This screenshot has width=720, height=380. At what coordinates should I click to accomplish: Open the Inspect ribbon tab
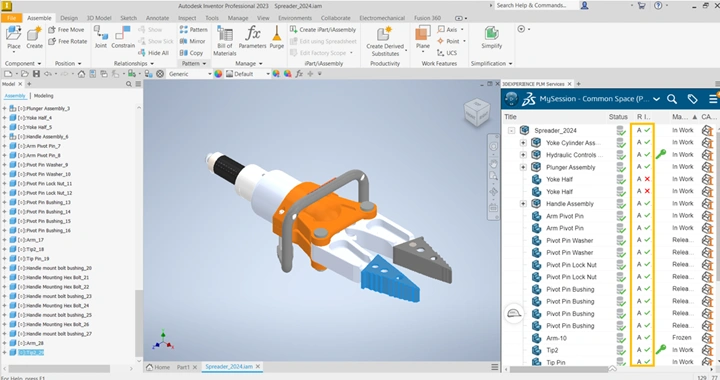point(187,18)
